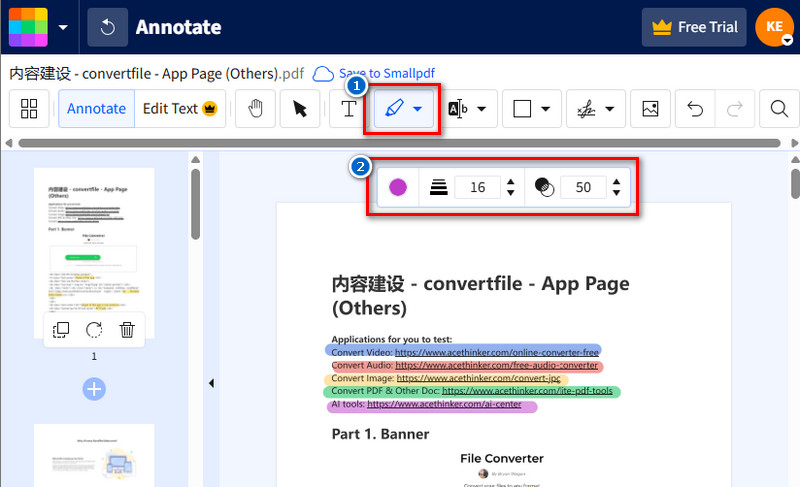The image size is (800, 487).
Task: Select the highlighter pen tool
Action: [x=394, y=108]
